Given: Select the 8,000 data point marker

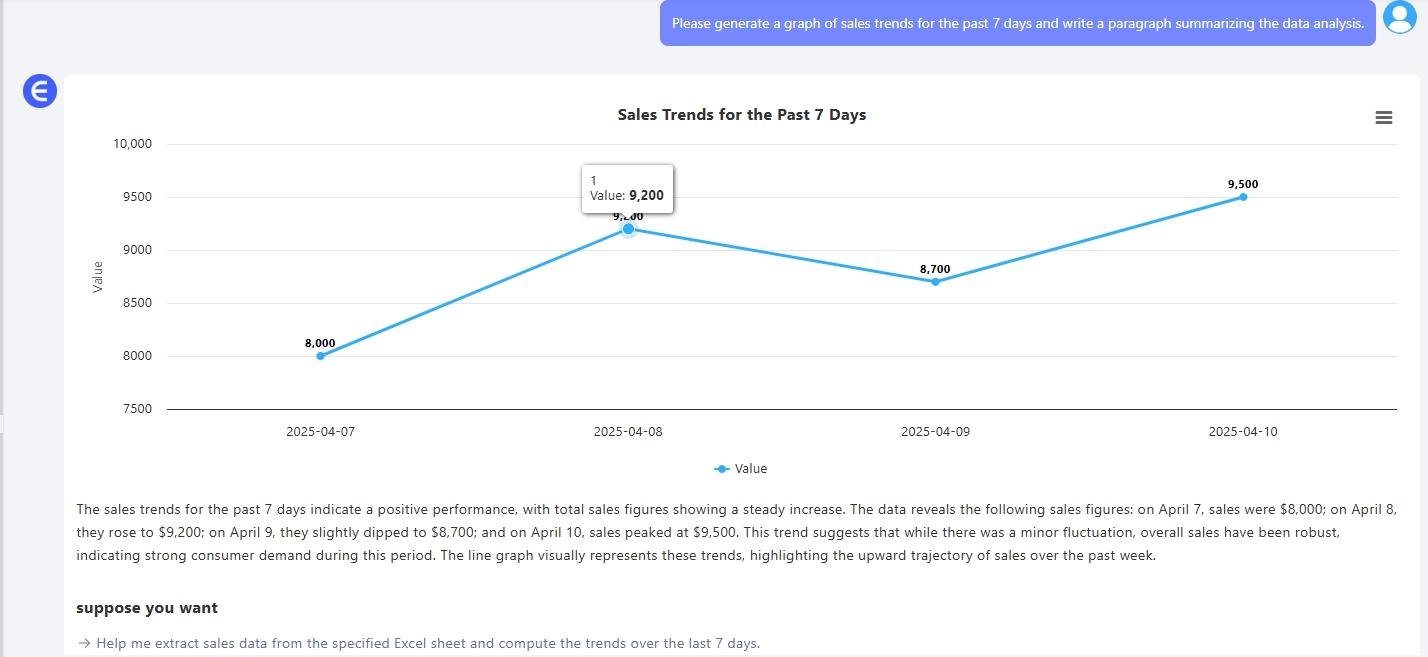Looking at the screenshot, I should (320, 356).
